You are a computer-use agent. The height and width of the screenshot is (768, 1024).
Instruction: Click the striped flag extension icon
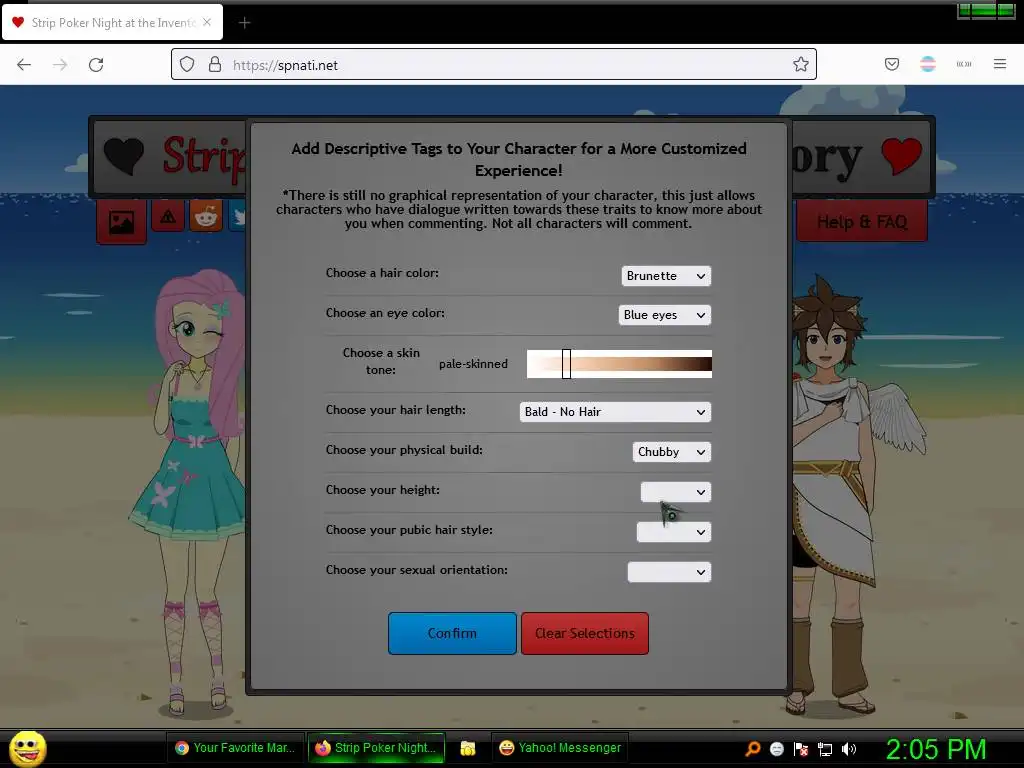tap(928, 64)
